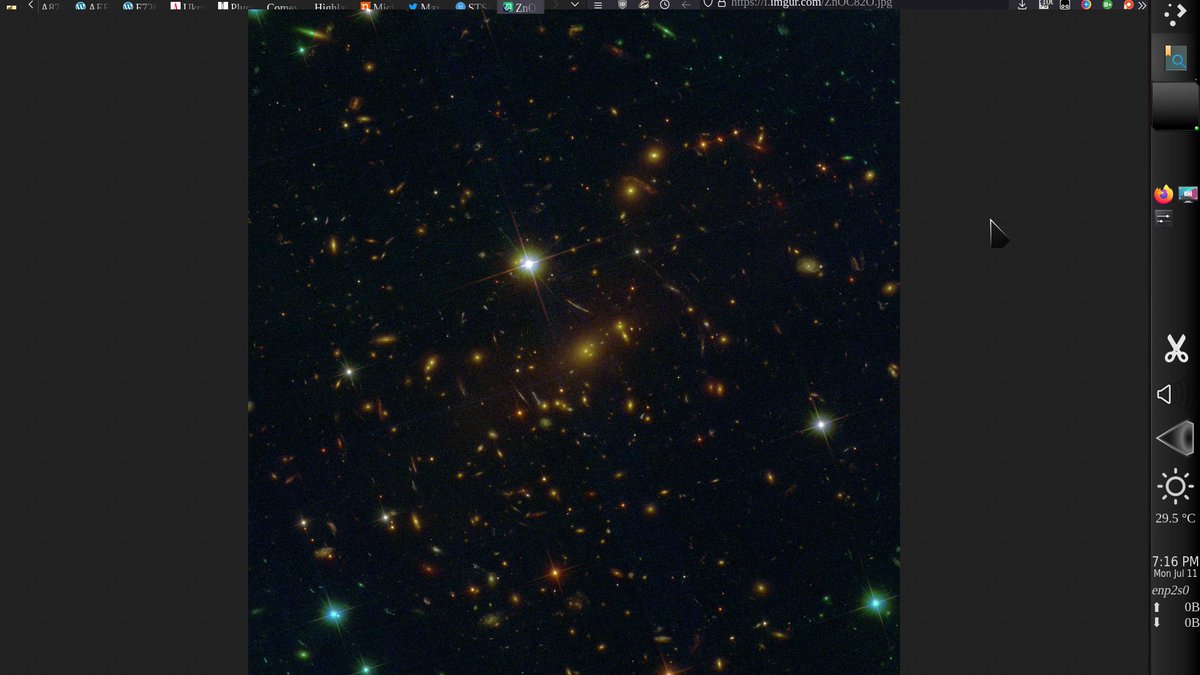Viewport: 1200px width, 675px height.
Task: Mute using the speaker volume icon
Action: 1164,394
